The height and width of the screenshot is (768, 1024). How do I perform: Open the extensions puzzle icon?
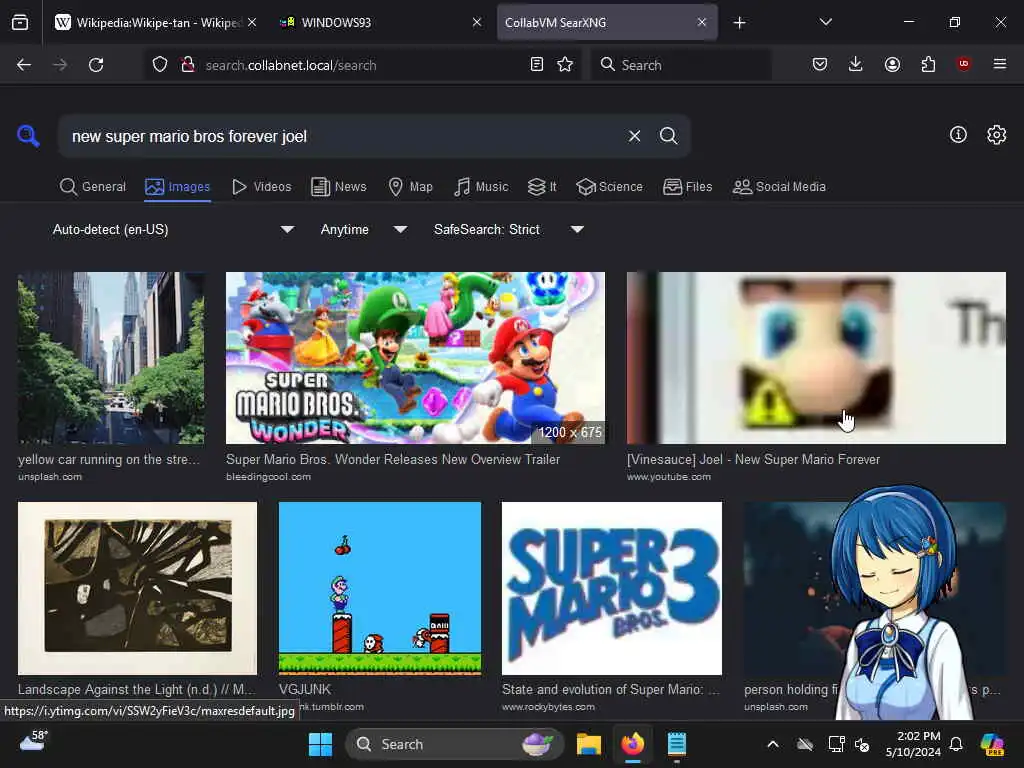coord(928,64)
